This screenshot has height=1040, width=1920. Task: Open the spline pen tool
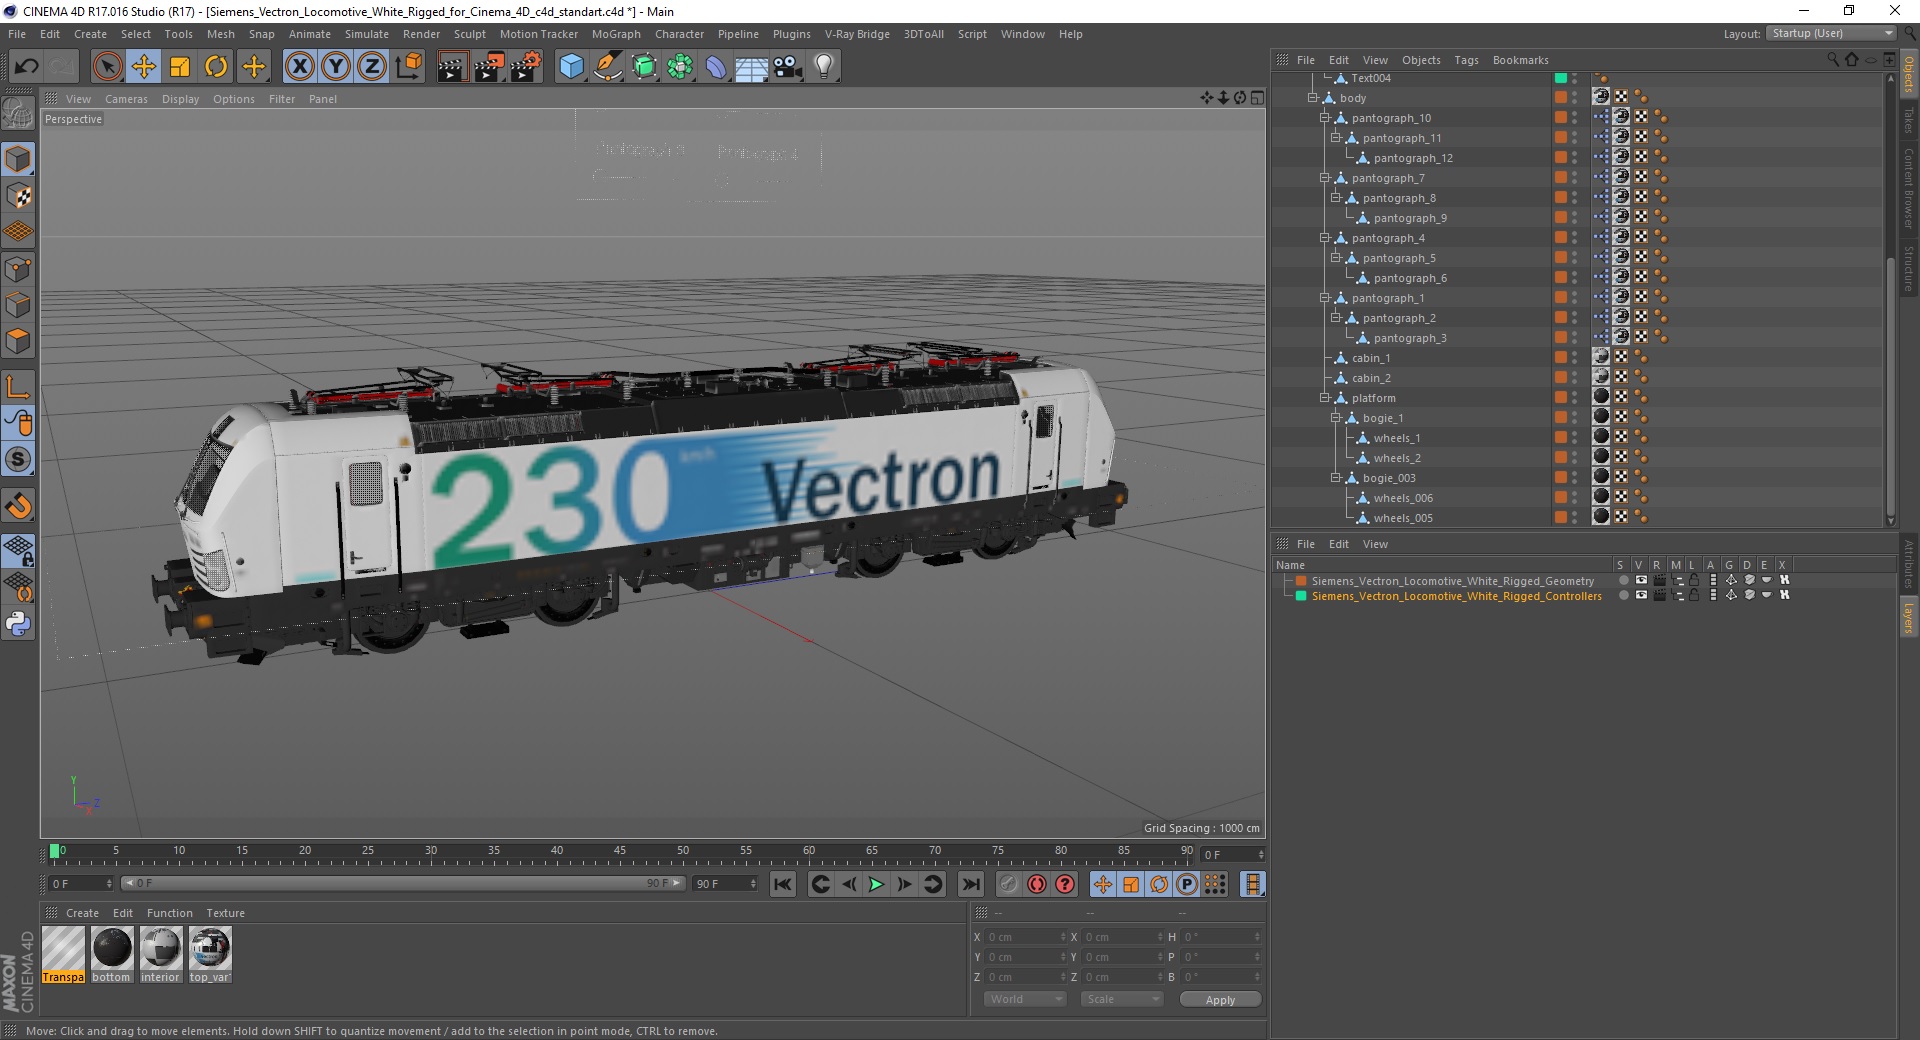coord(608,67)
